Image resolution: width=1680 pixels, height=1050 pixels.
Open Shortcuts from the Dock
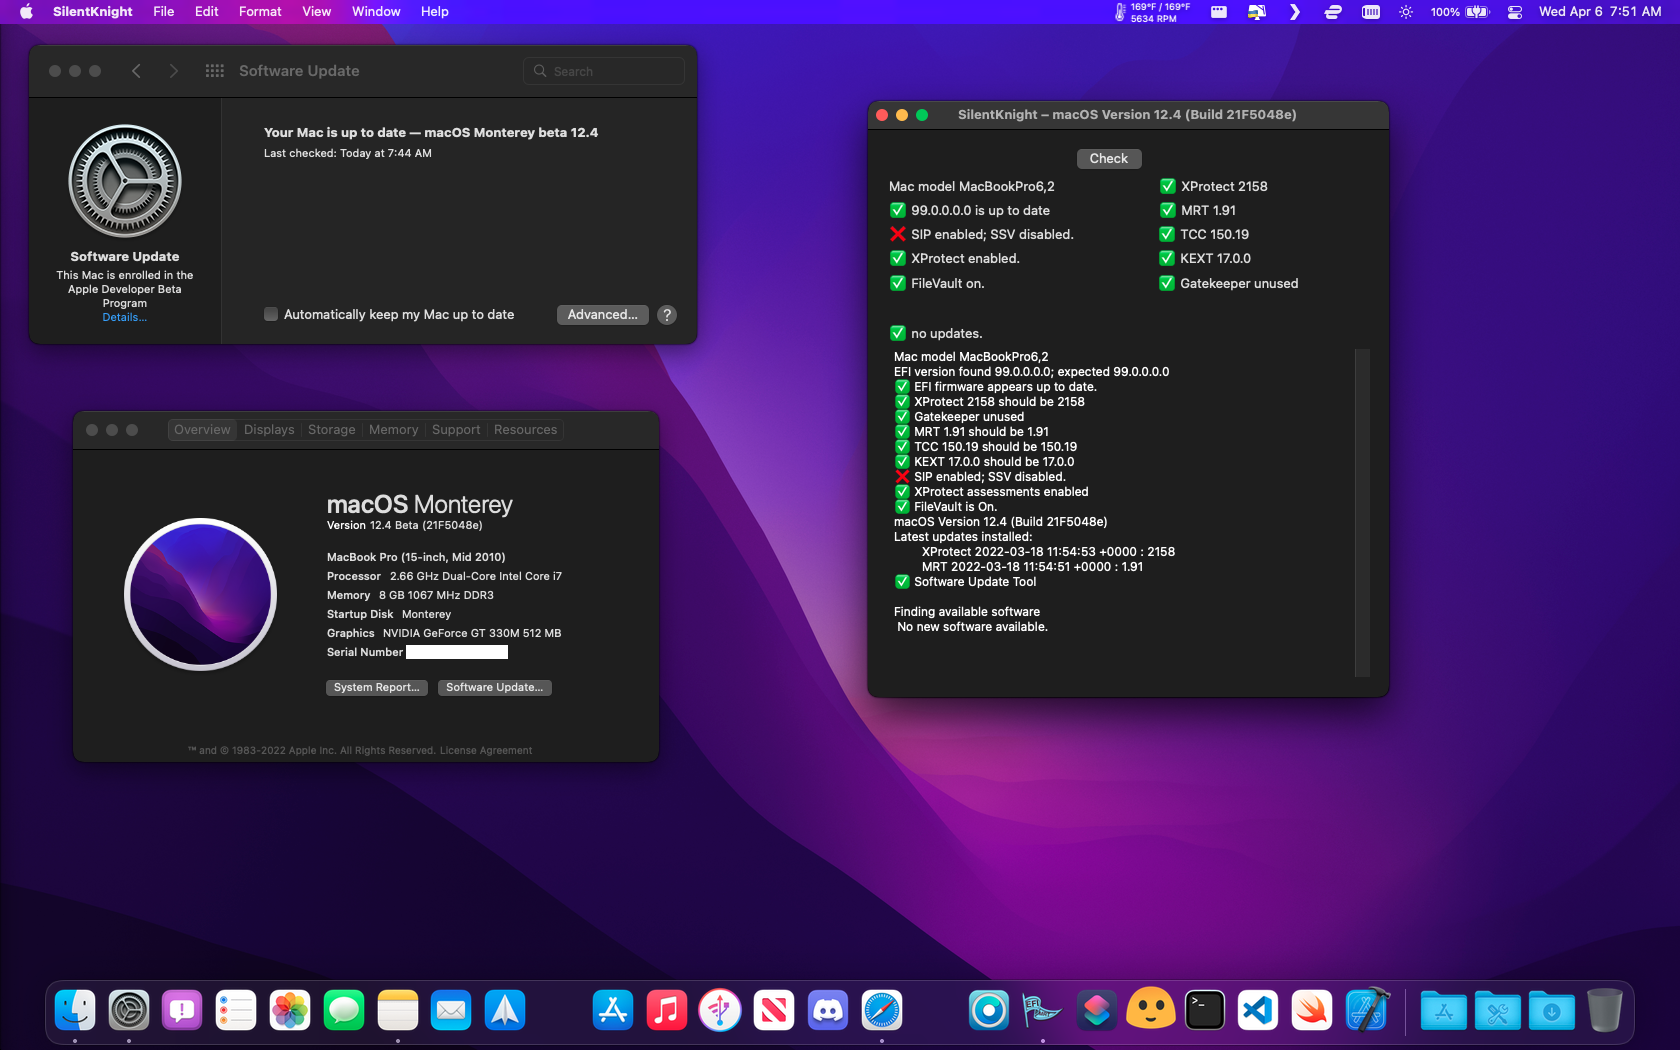pyautogui.click(x=1097, y=1010)
